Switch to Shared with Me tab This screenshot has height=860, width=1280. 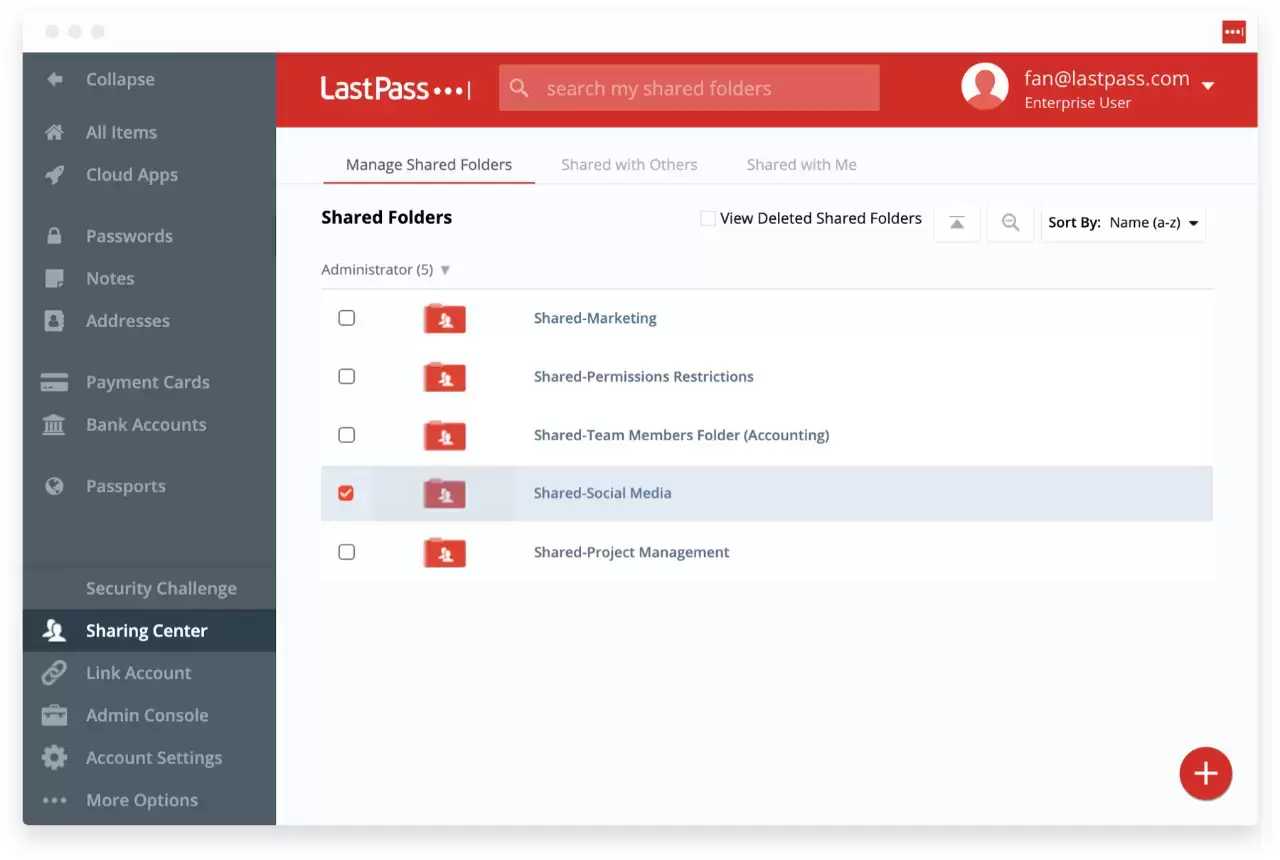[x=801, y=165]
